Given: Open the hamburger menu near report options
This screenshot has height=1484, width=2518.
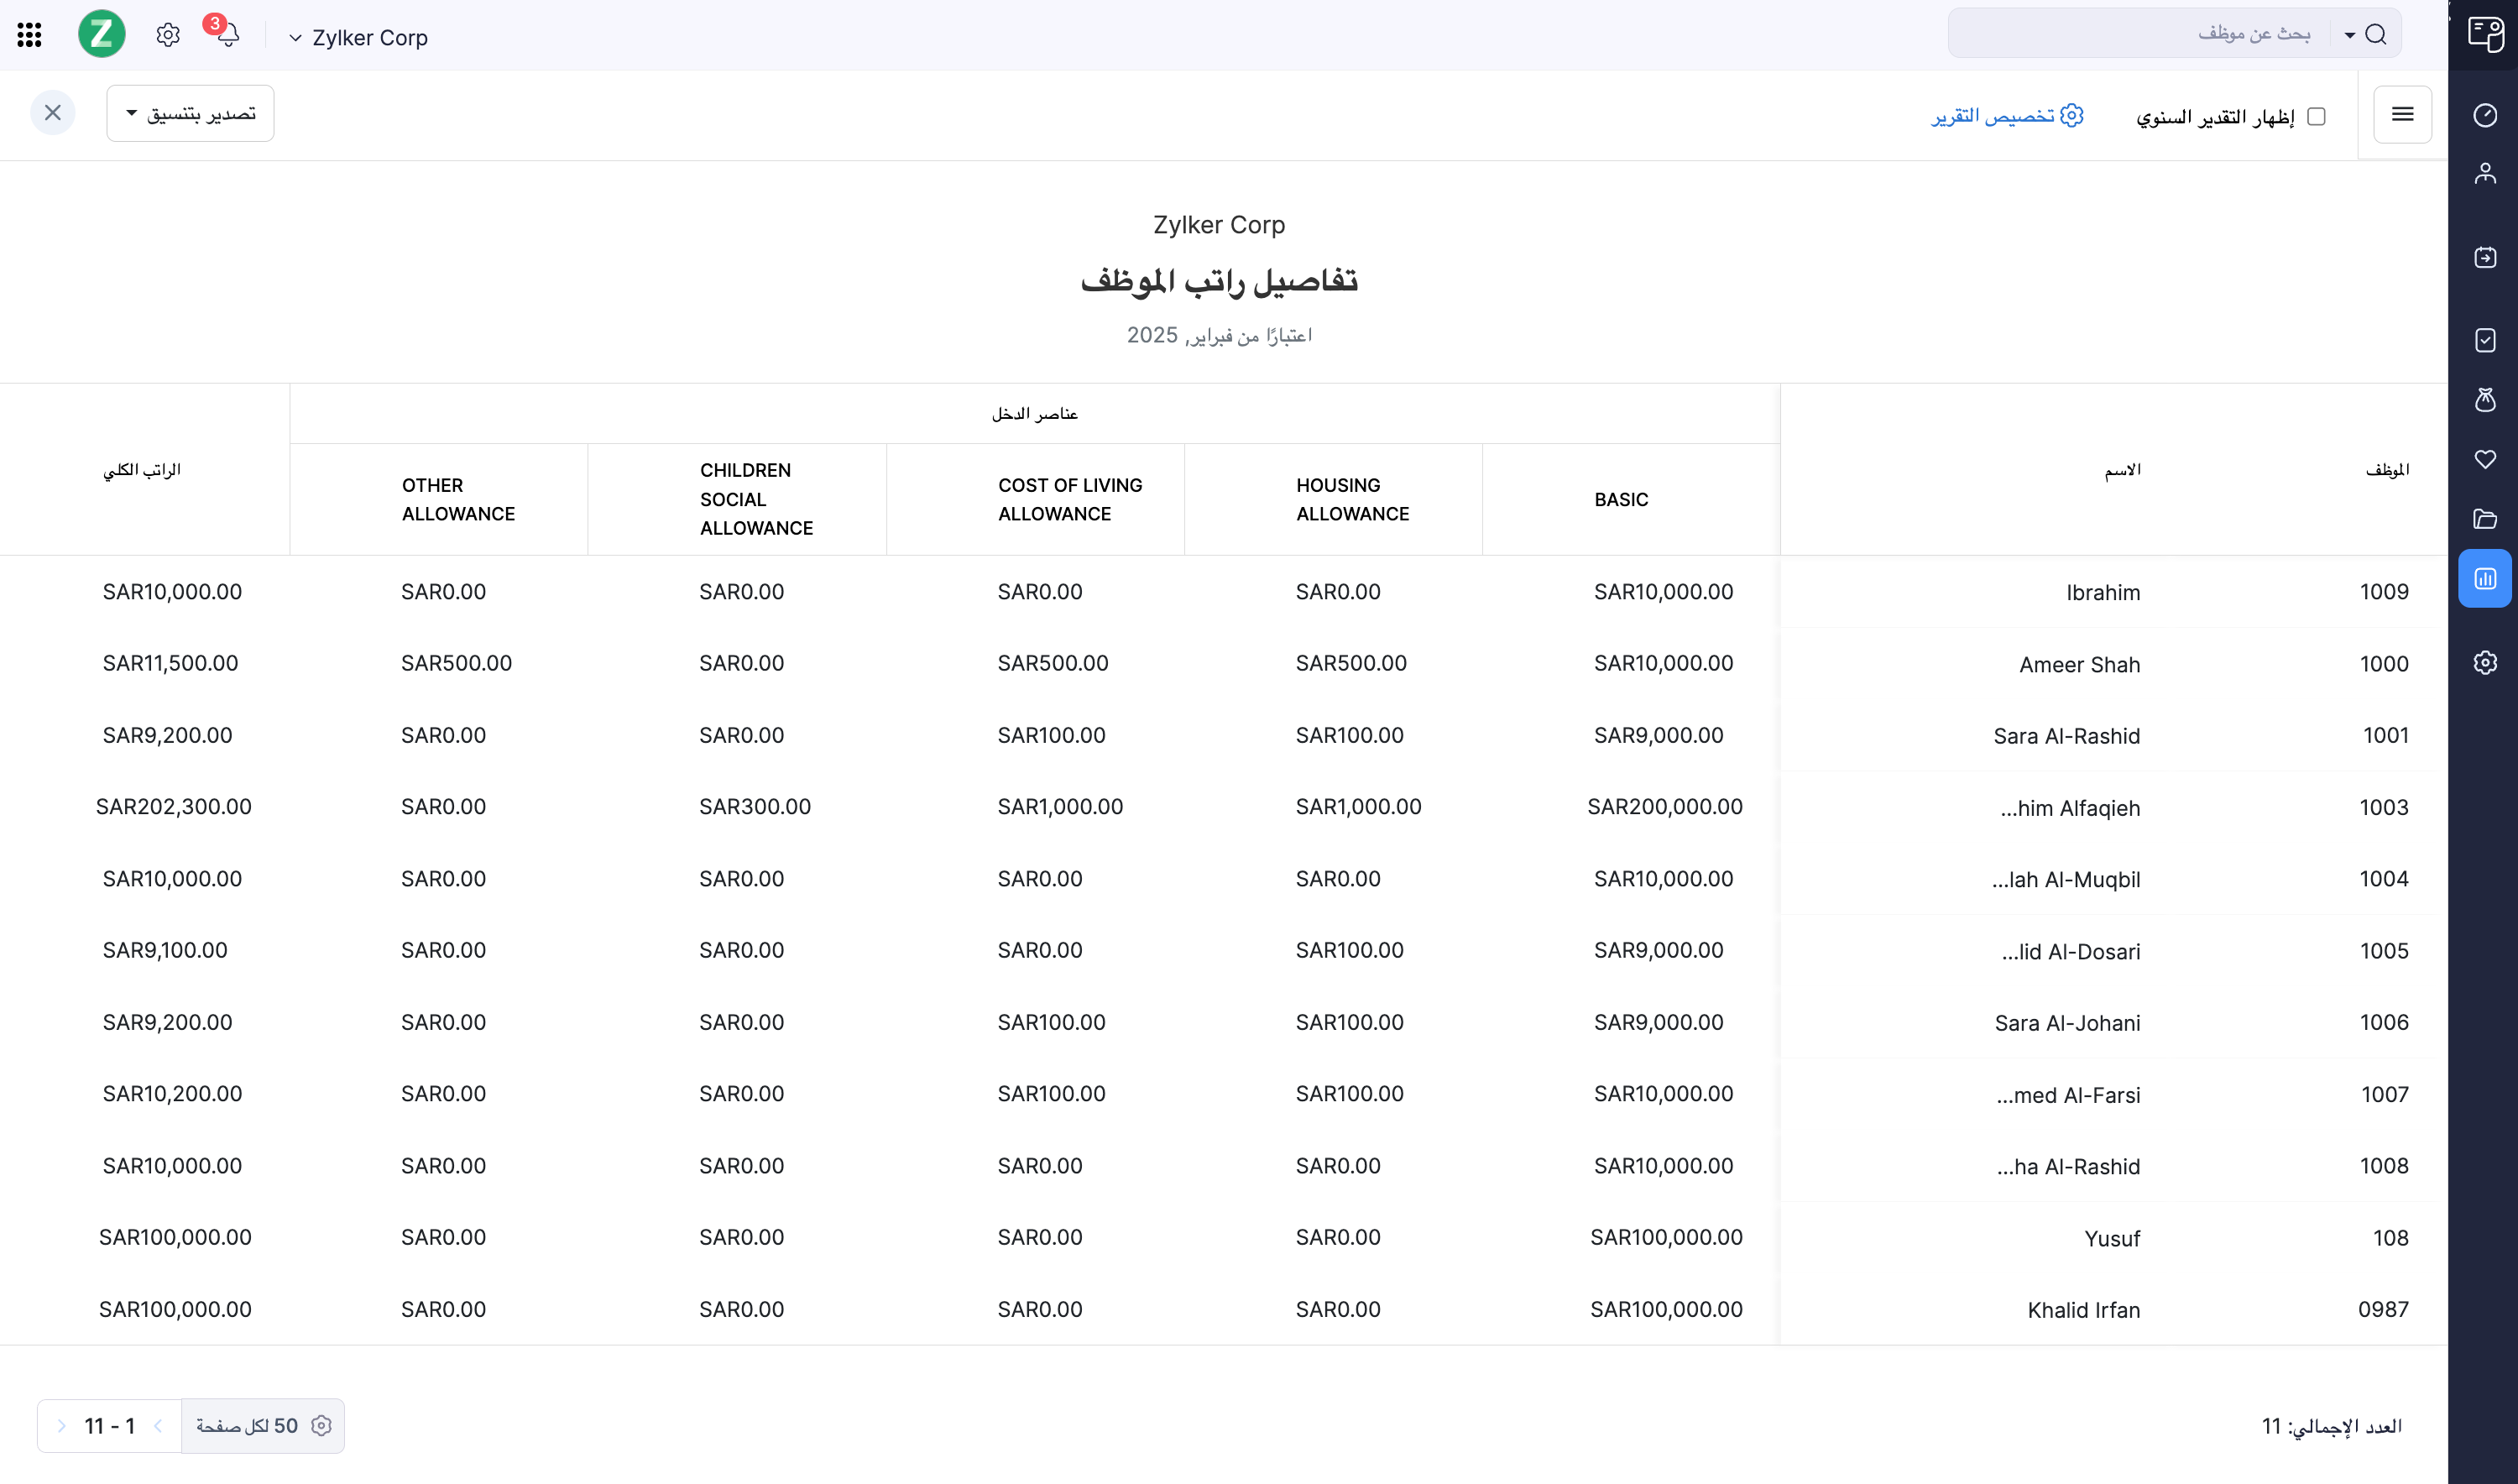Looking at the screenshot, I should click(x=2402, y=114).
